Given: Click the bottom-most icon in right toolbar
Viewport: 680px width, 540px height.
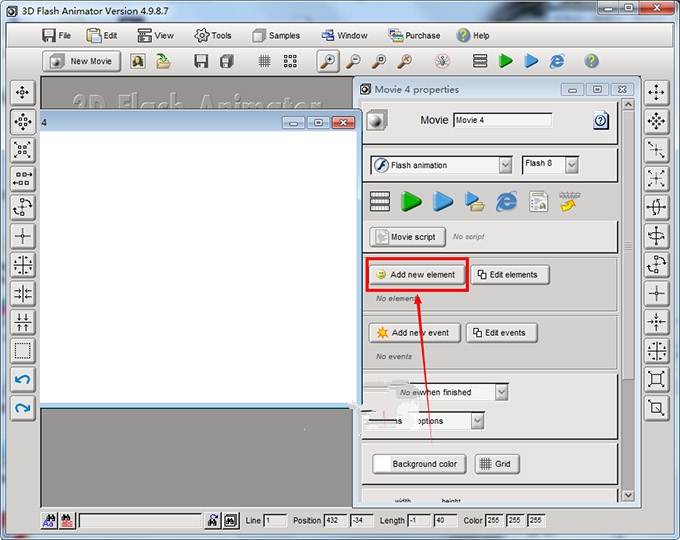Looking at the screenshot, I should point(656,408).
